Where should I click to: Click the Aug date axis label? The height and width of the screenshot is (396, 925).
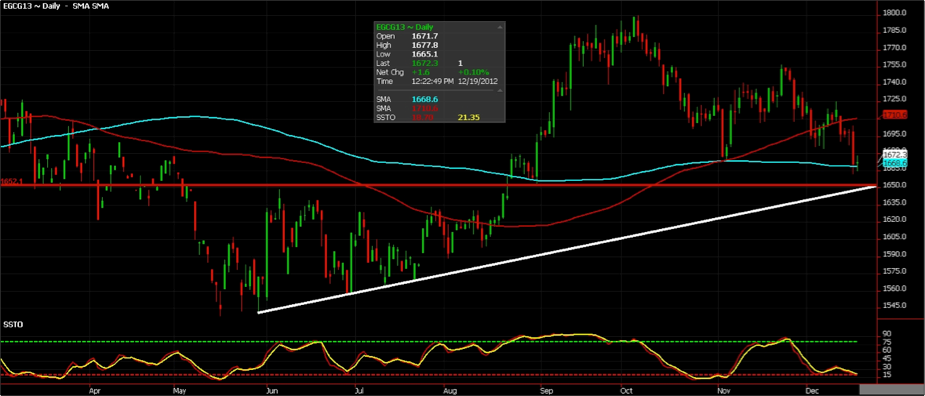click(450, 390)
